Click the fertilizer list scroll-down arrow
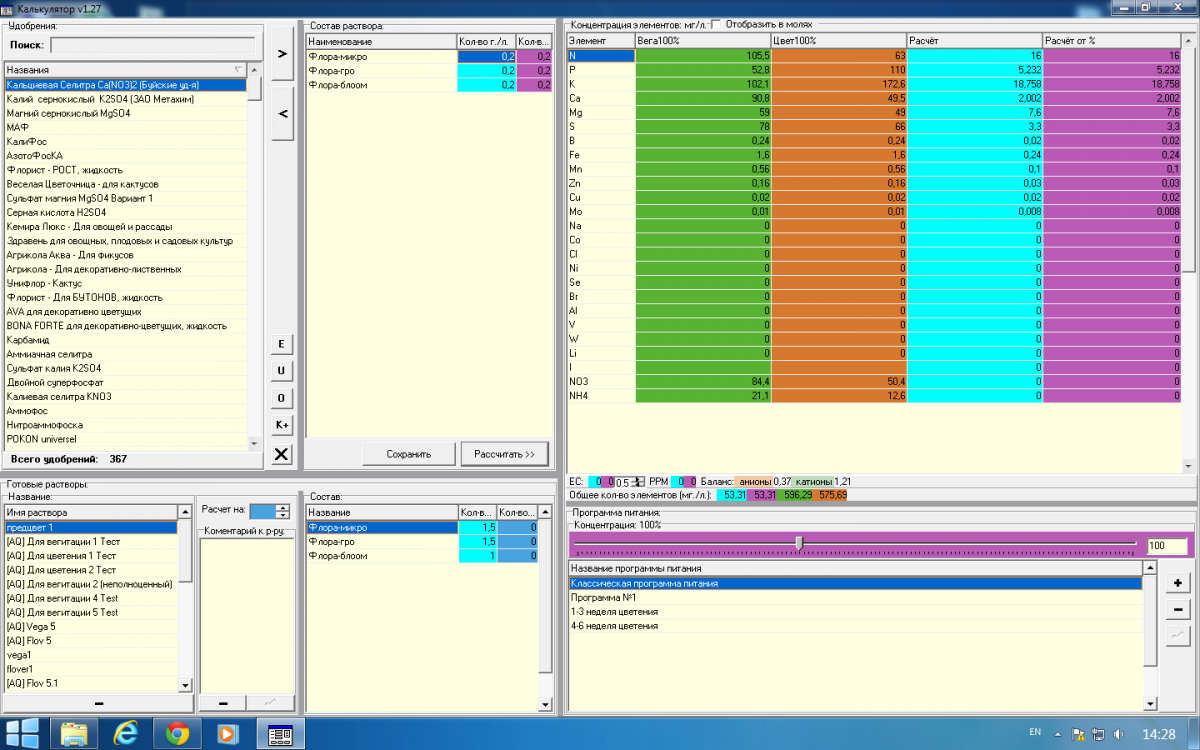The width and height of the screenshot is (1200, 750). pos(254,443)
